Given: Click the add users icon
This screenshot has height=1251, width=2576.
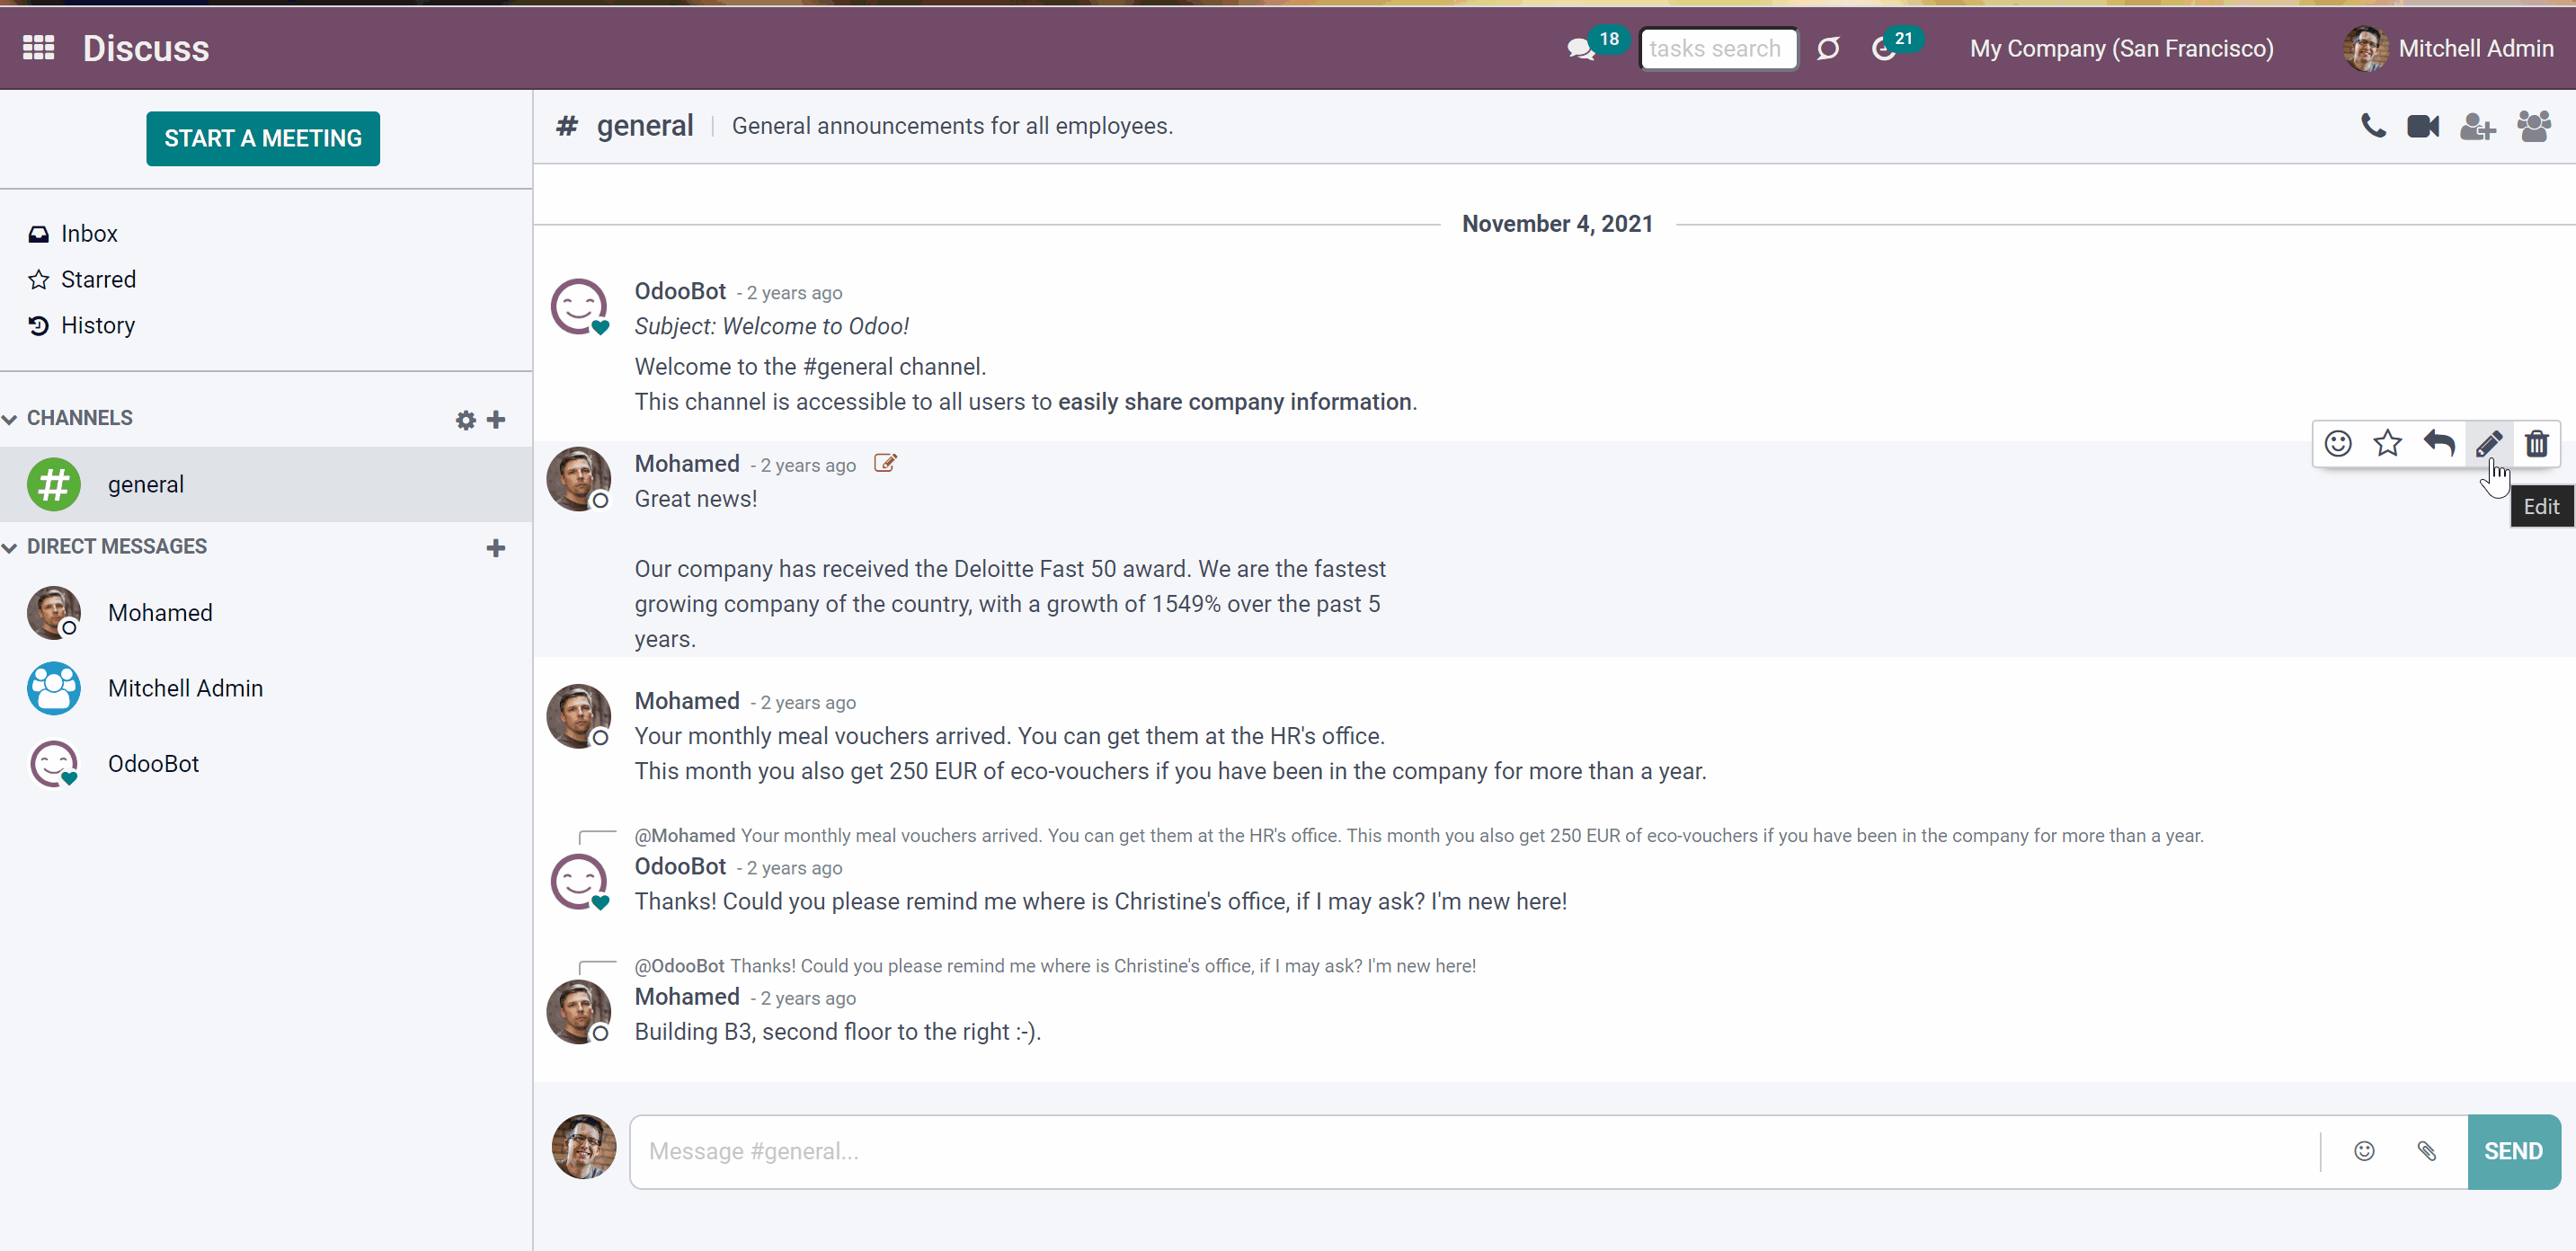Looking at the screenshot, I should pyautogui.click(x=2478, y=126).
